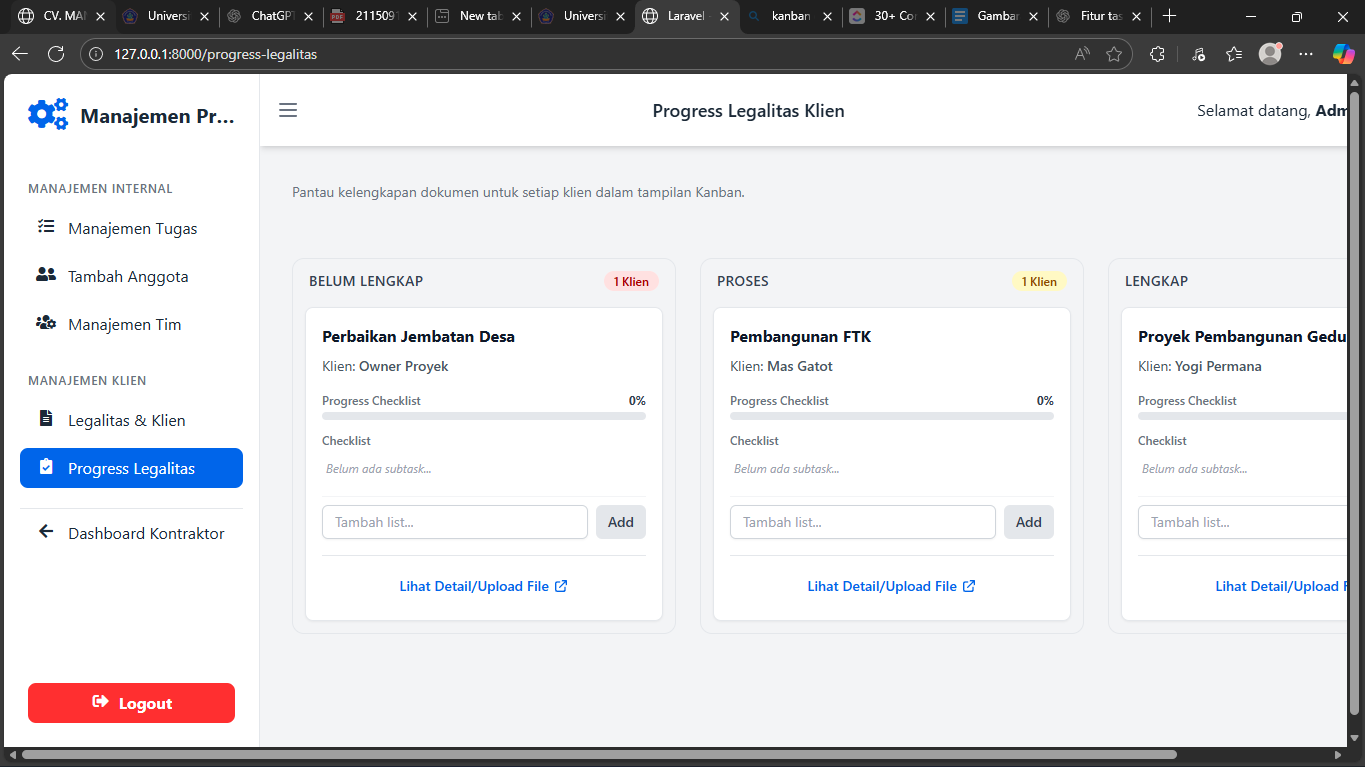Click the browser refresh icon
The image size is (1365, 767).
tap(56, 54)
